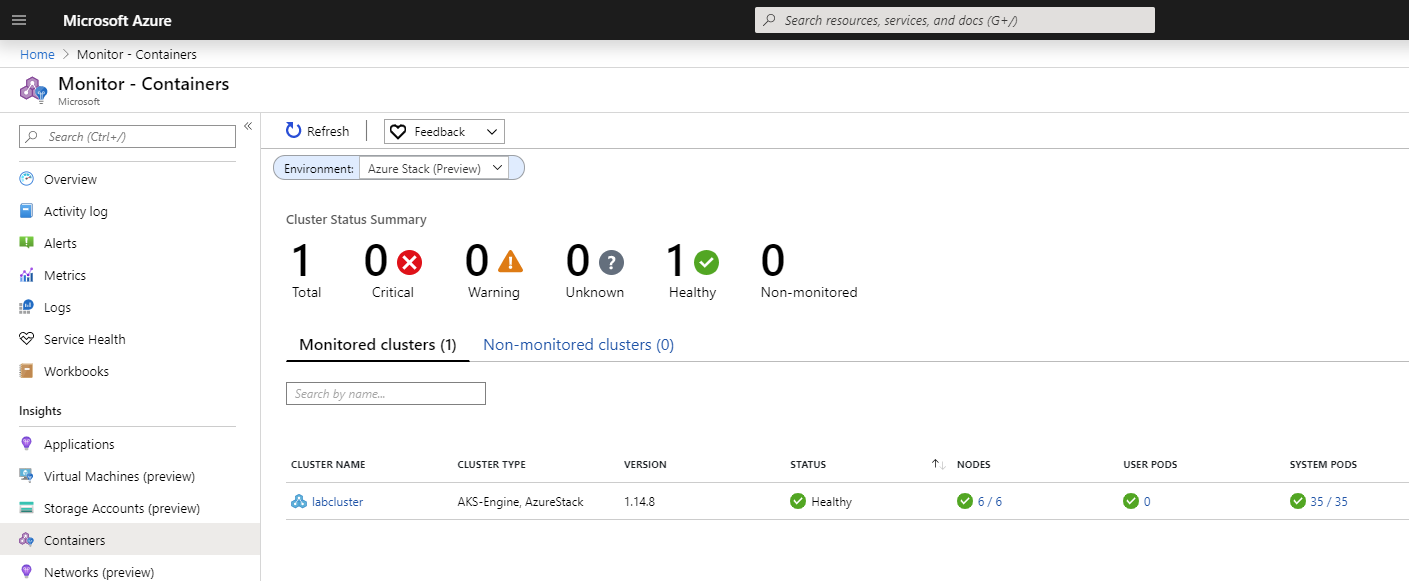
Task: Open the 35 / 35 system pods link
Action: pyautogui.click(x=1329, y=502)
